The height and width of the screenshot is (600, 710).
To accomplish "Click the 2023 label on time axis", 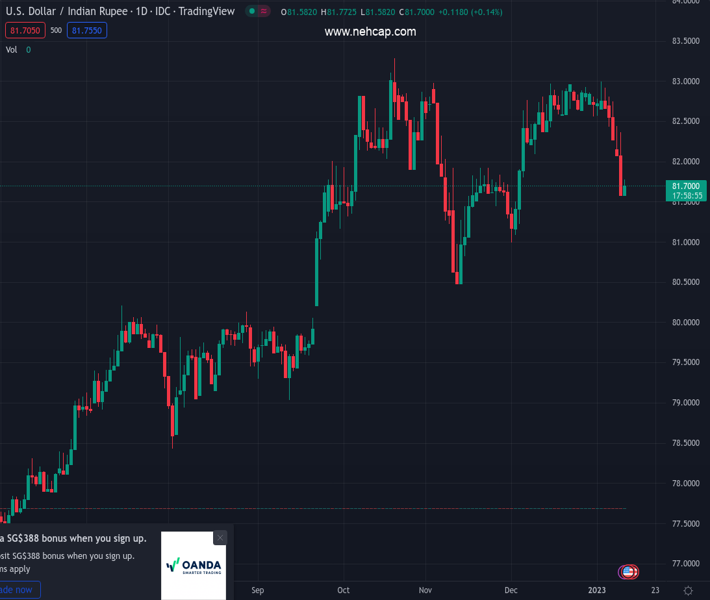I will (x=597, y=590).
